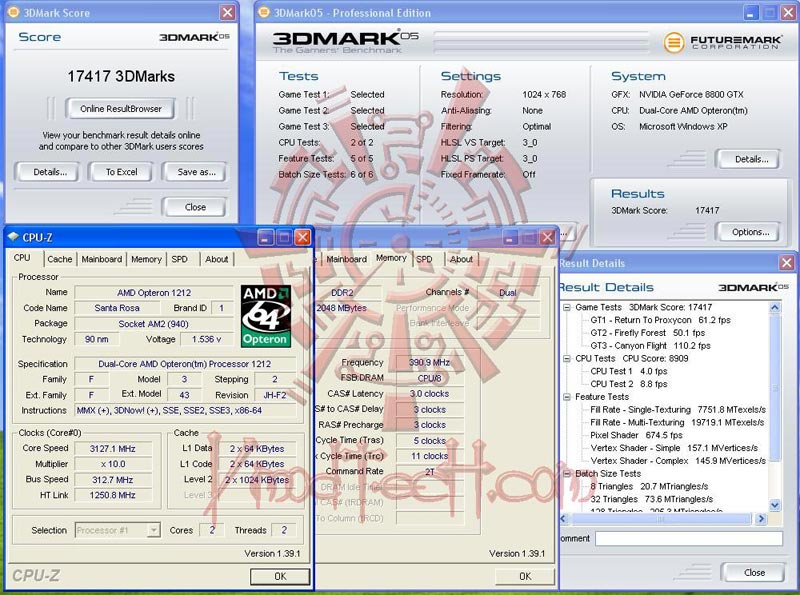
Task: Select GT2 - Firefly Forest result
Action: (647, 333)
